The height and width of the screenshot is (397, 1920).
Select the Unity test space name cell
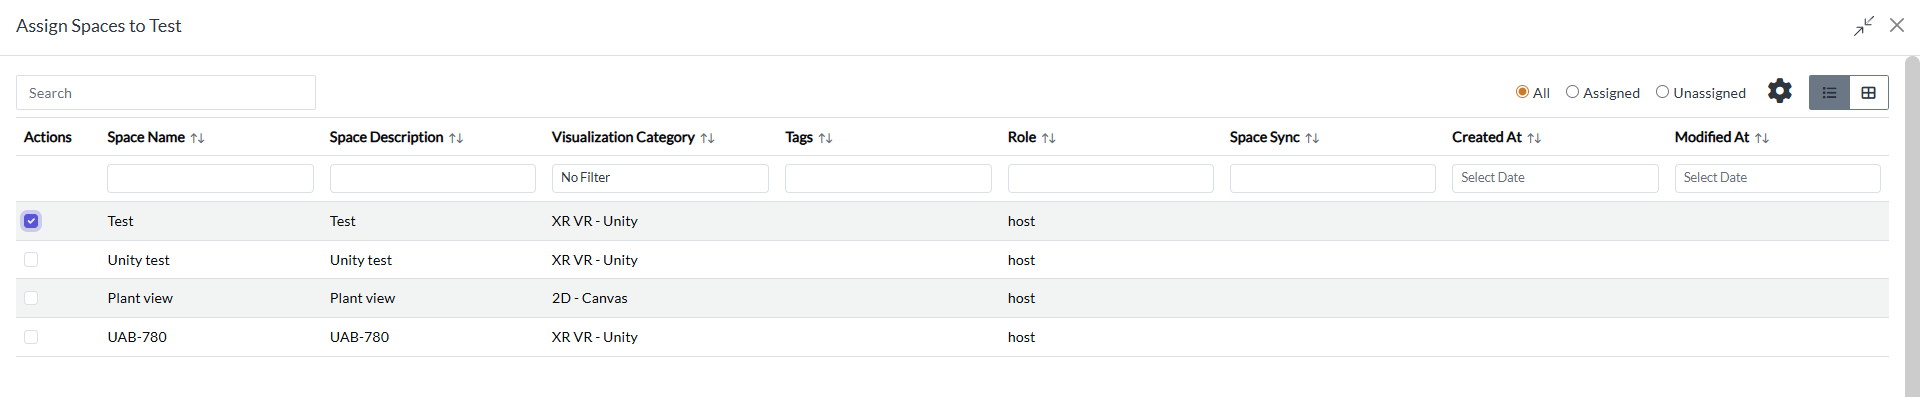[139, 260]
